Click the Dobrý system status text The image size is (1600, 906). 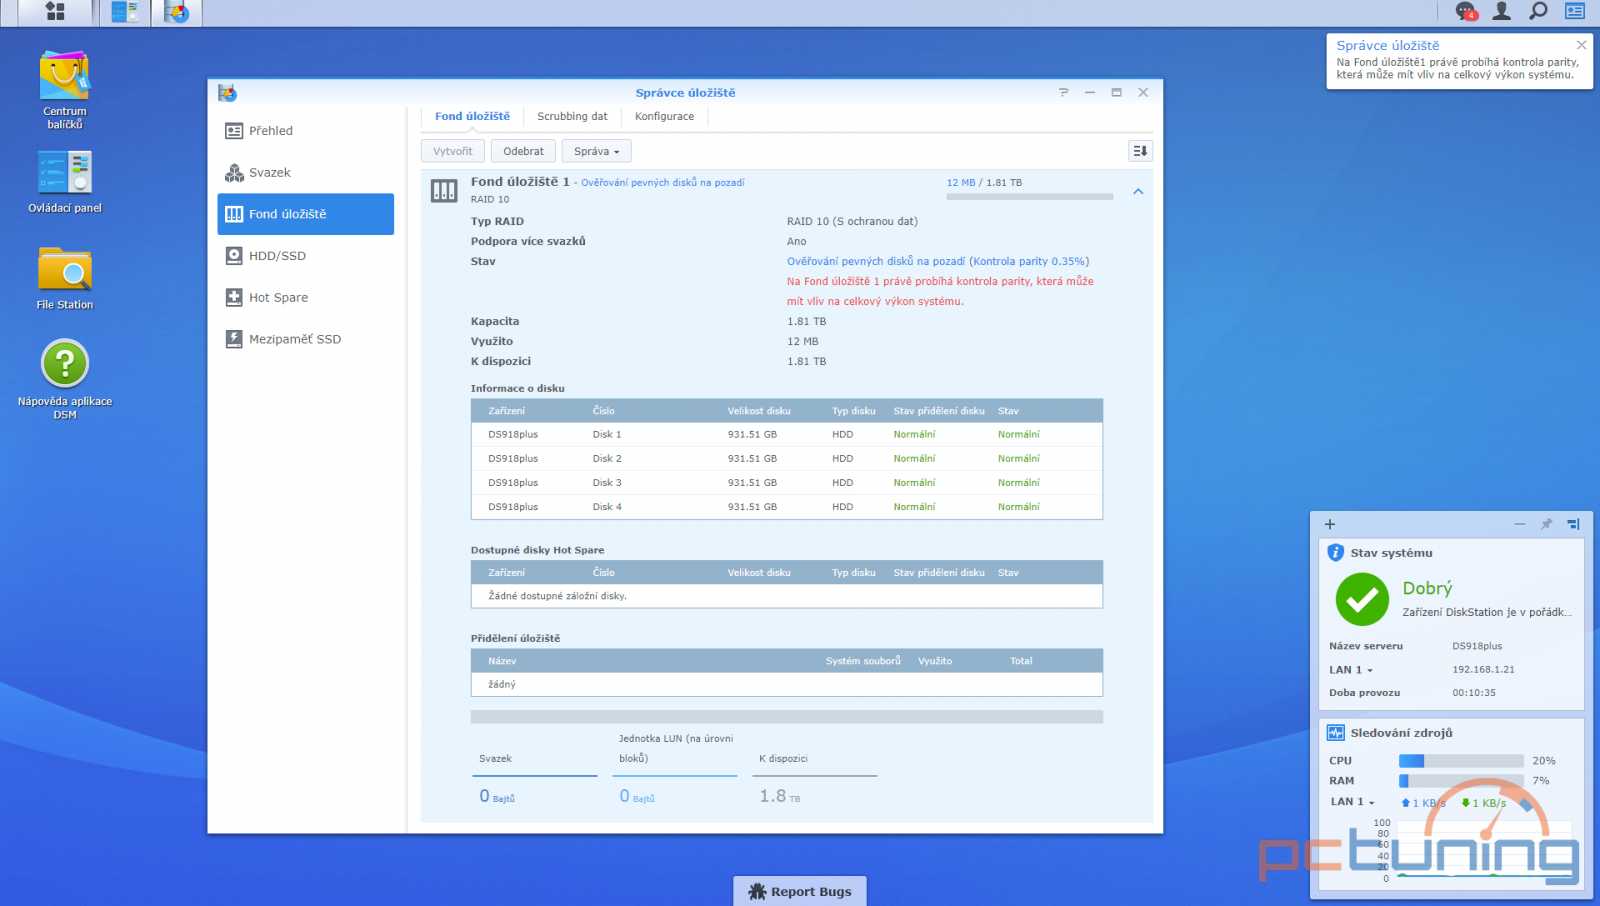(x=1427, y=589)
